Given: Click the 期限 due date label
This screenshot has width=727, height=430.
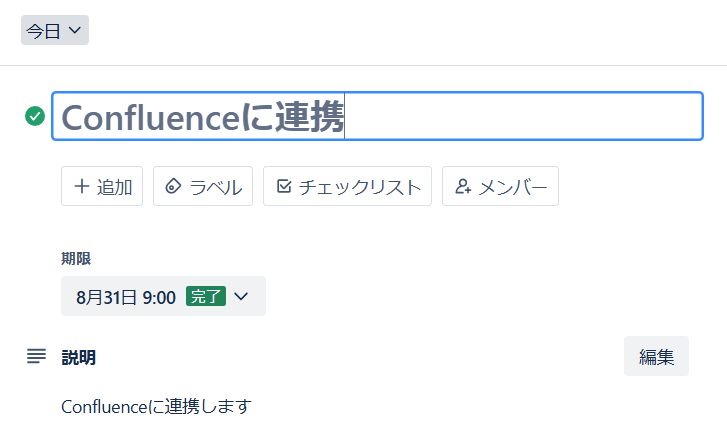Looking at the screenshot, I should click(x=76, y=258).
